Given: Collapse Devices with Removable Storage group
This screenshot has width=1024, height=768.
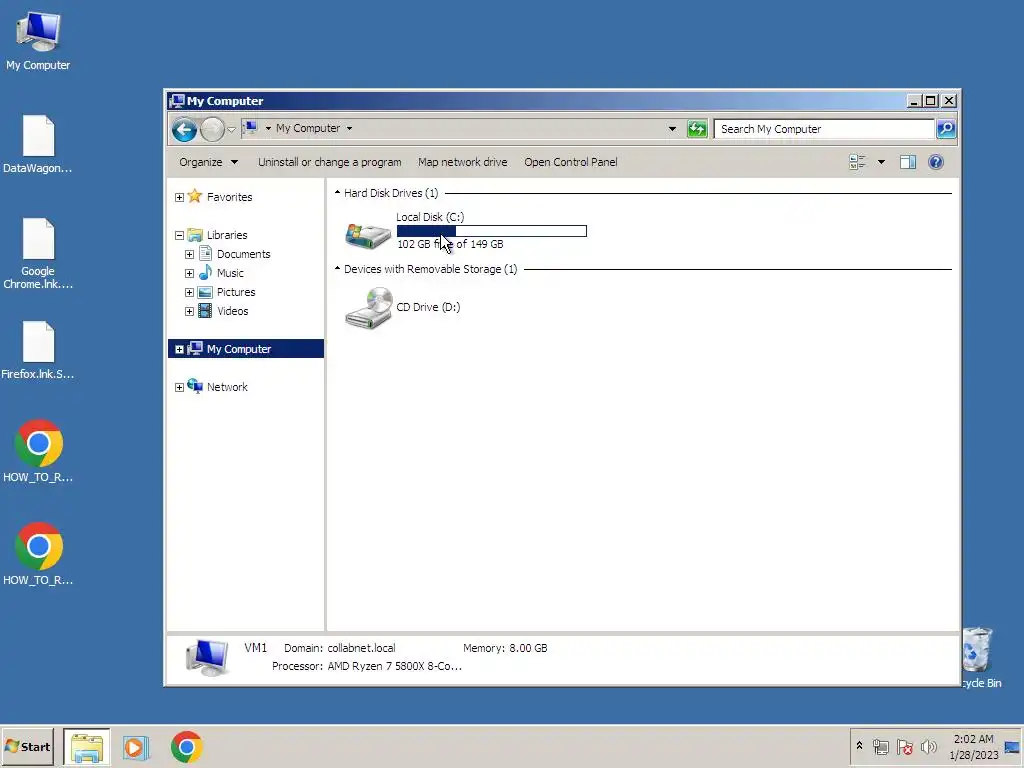Looking at the screenshot, I should pyautogui.click(x=338, y=268).
